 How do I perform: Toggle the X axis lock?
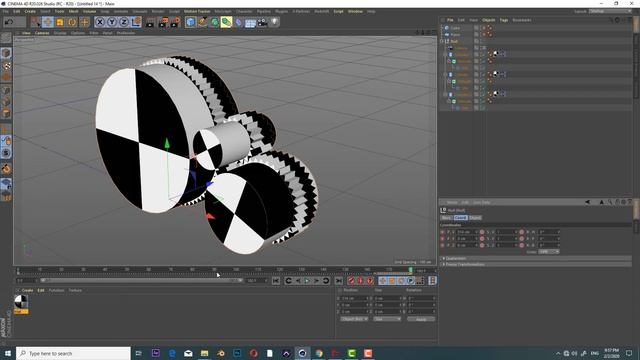pos(100,22)
